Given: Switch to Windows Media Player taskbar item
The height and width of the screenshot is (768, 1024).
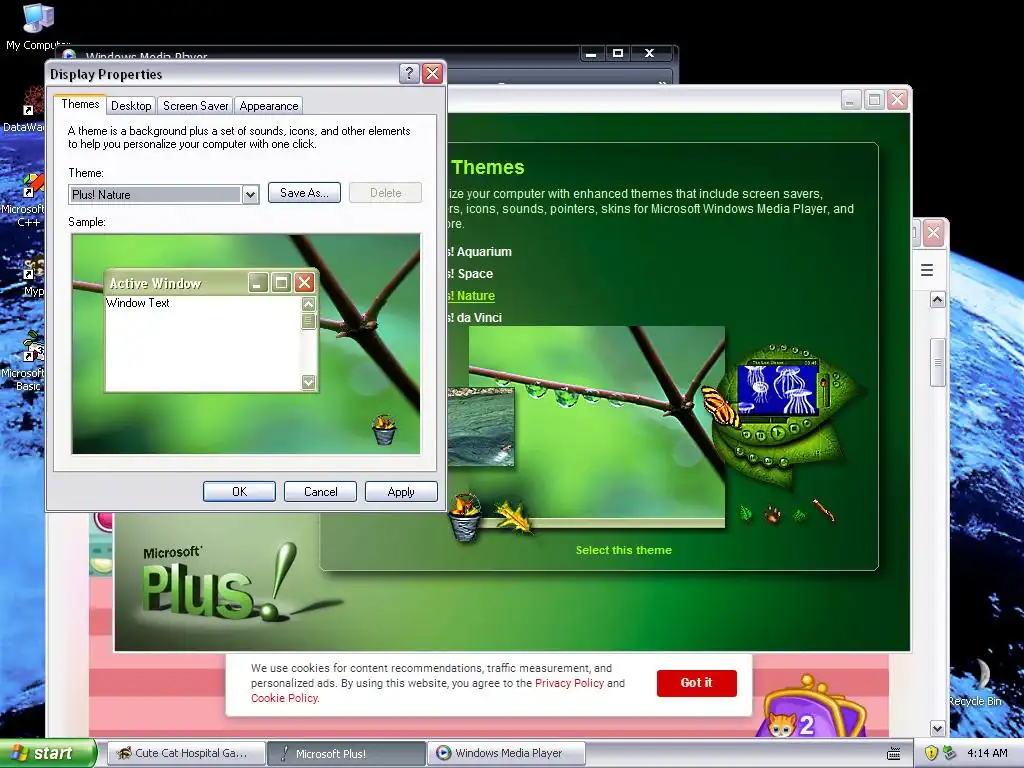Looking at the screenshot, I should (x=506, y=753).
